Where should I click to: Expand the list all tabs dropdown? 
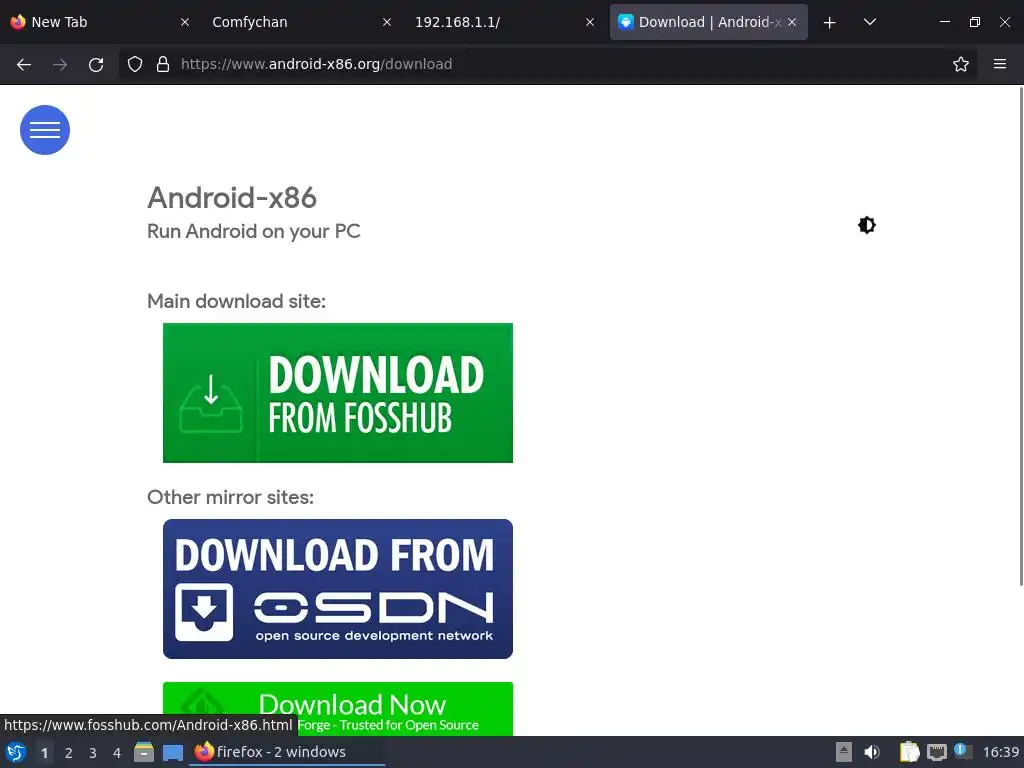869,22
